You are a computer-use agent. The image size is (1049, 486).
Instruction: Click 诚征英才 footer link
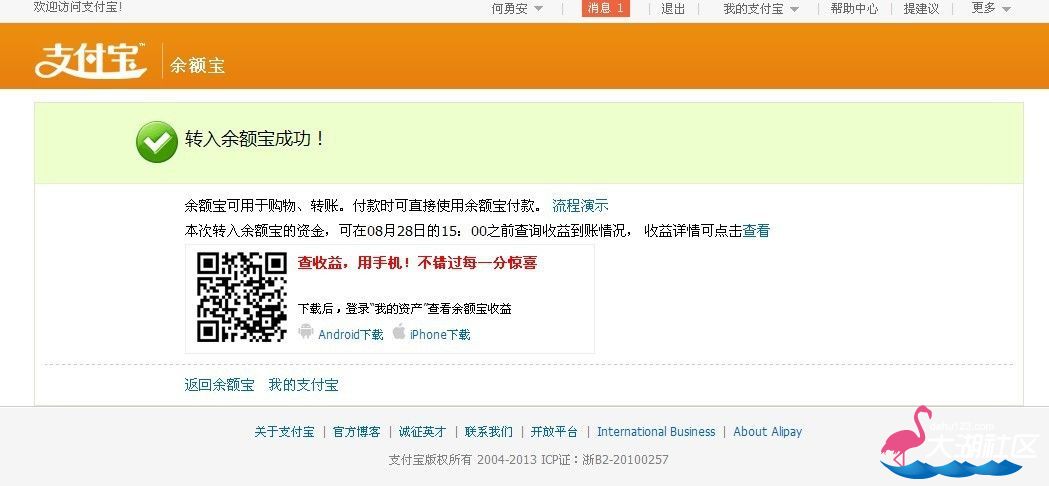(x=422, y=432)
